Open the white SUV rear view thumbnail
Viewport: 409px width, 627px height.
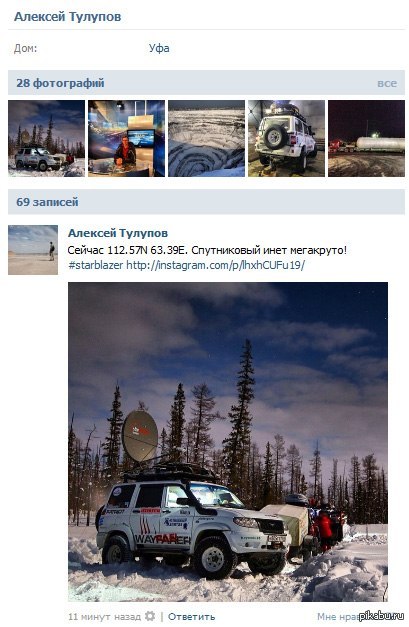pyautogui.click(x=286, y=138)
